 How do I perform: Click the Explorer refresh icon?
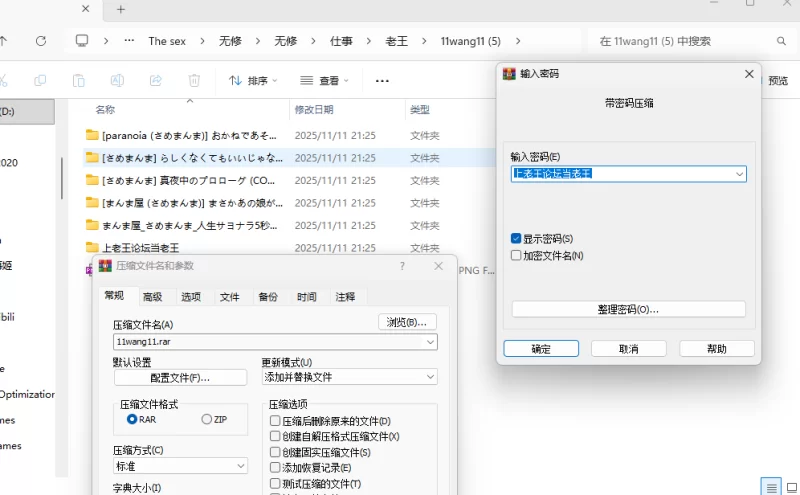pyautogui.click(x=40, y=41)
